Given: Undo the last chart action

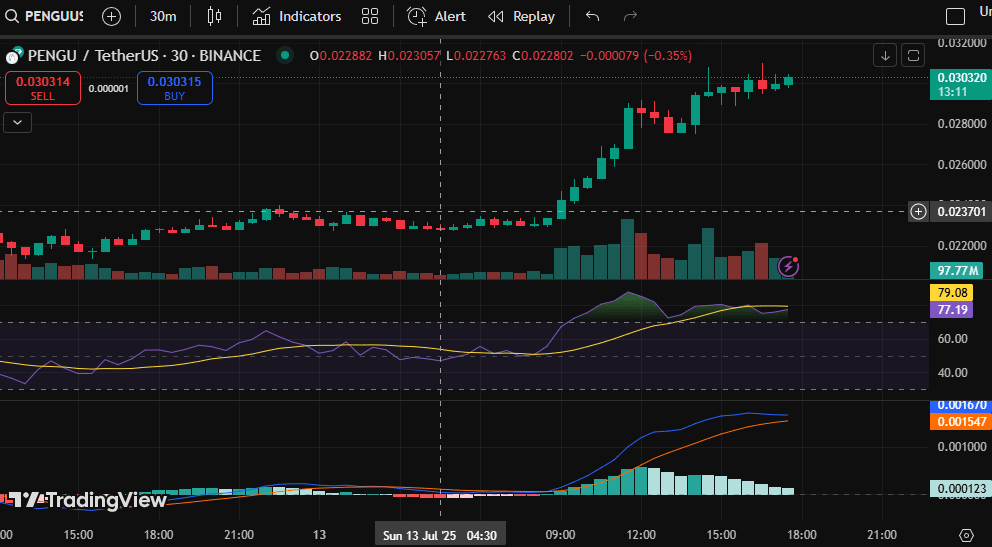Looking at the screenshot, I should [x=592, y=16].
